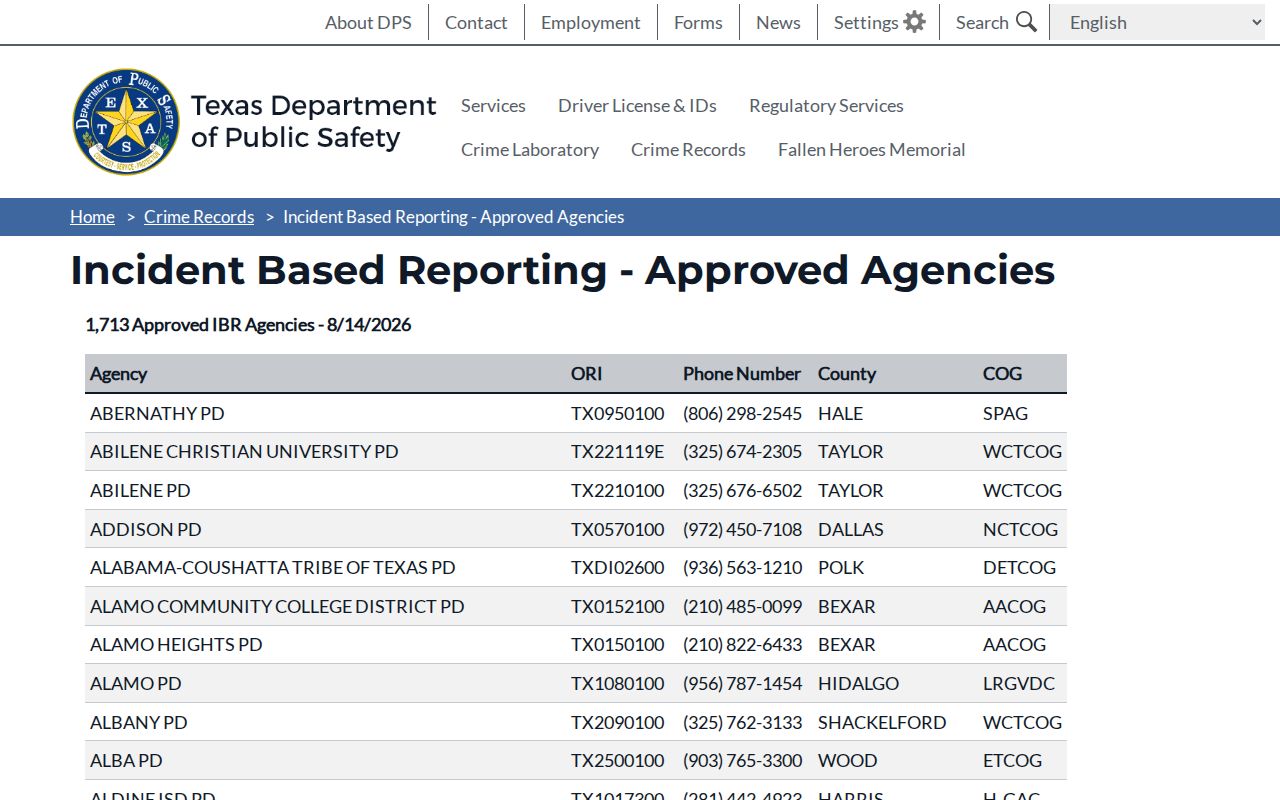Click the Agency column header
1280x800 pixels.
[x=118, y=374]
